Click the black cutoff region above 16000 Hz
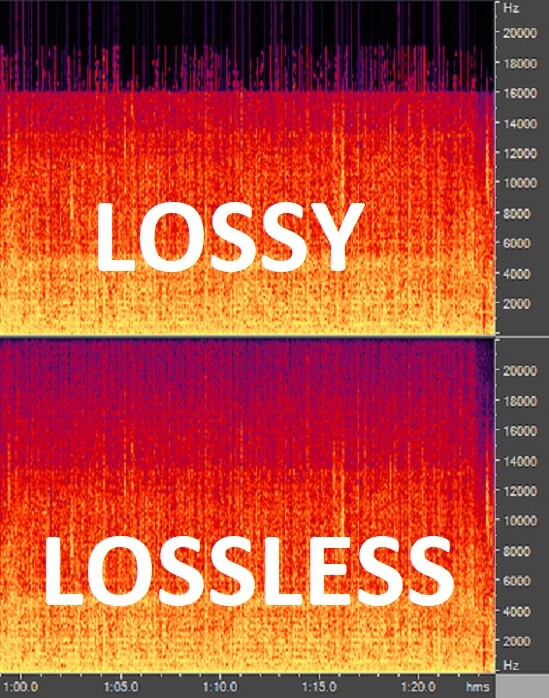The width and height of the screenshot is (549, 698). coord(247,45)
